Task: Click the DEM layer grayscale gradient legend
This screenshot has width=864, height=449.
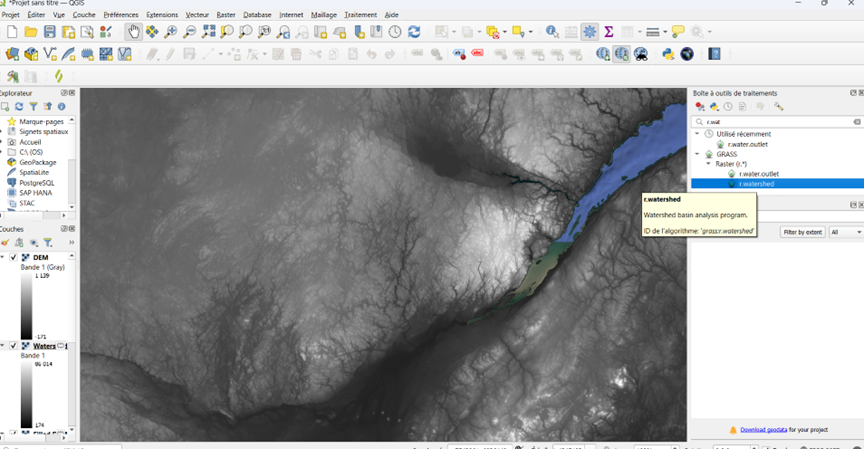Action: click(27, 305)
